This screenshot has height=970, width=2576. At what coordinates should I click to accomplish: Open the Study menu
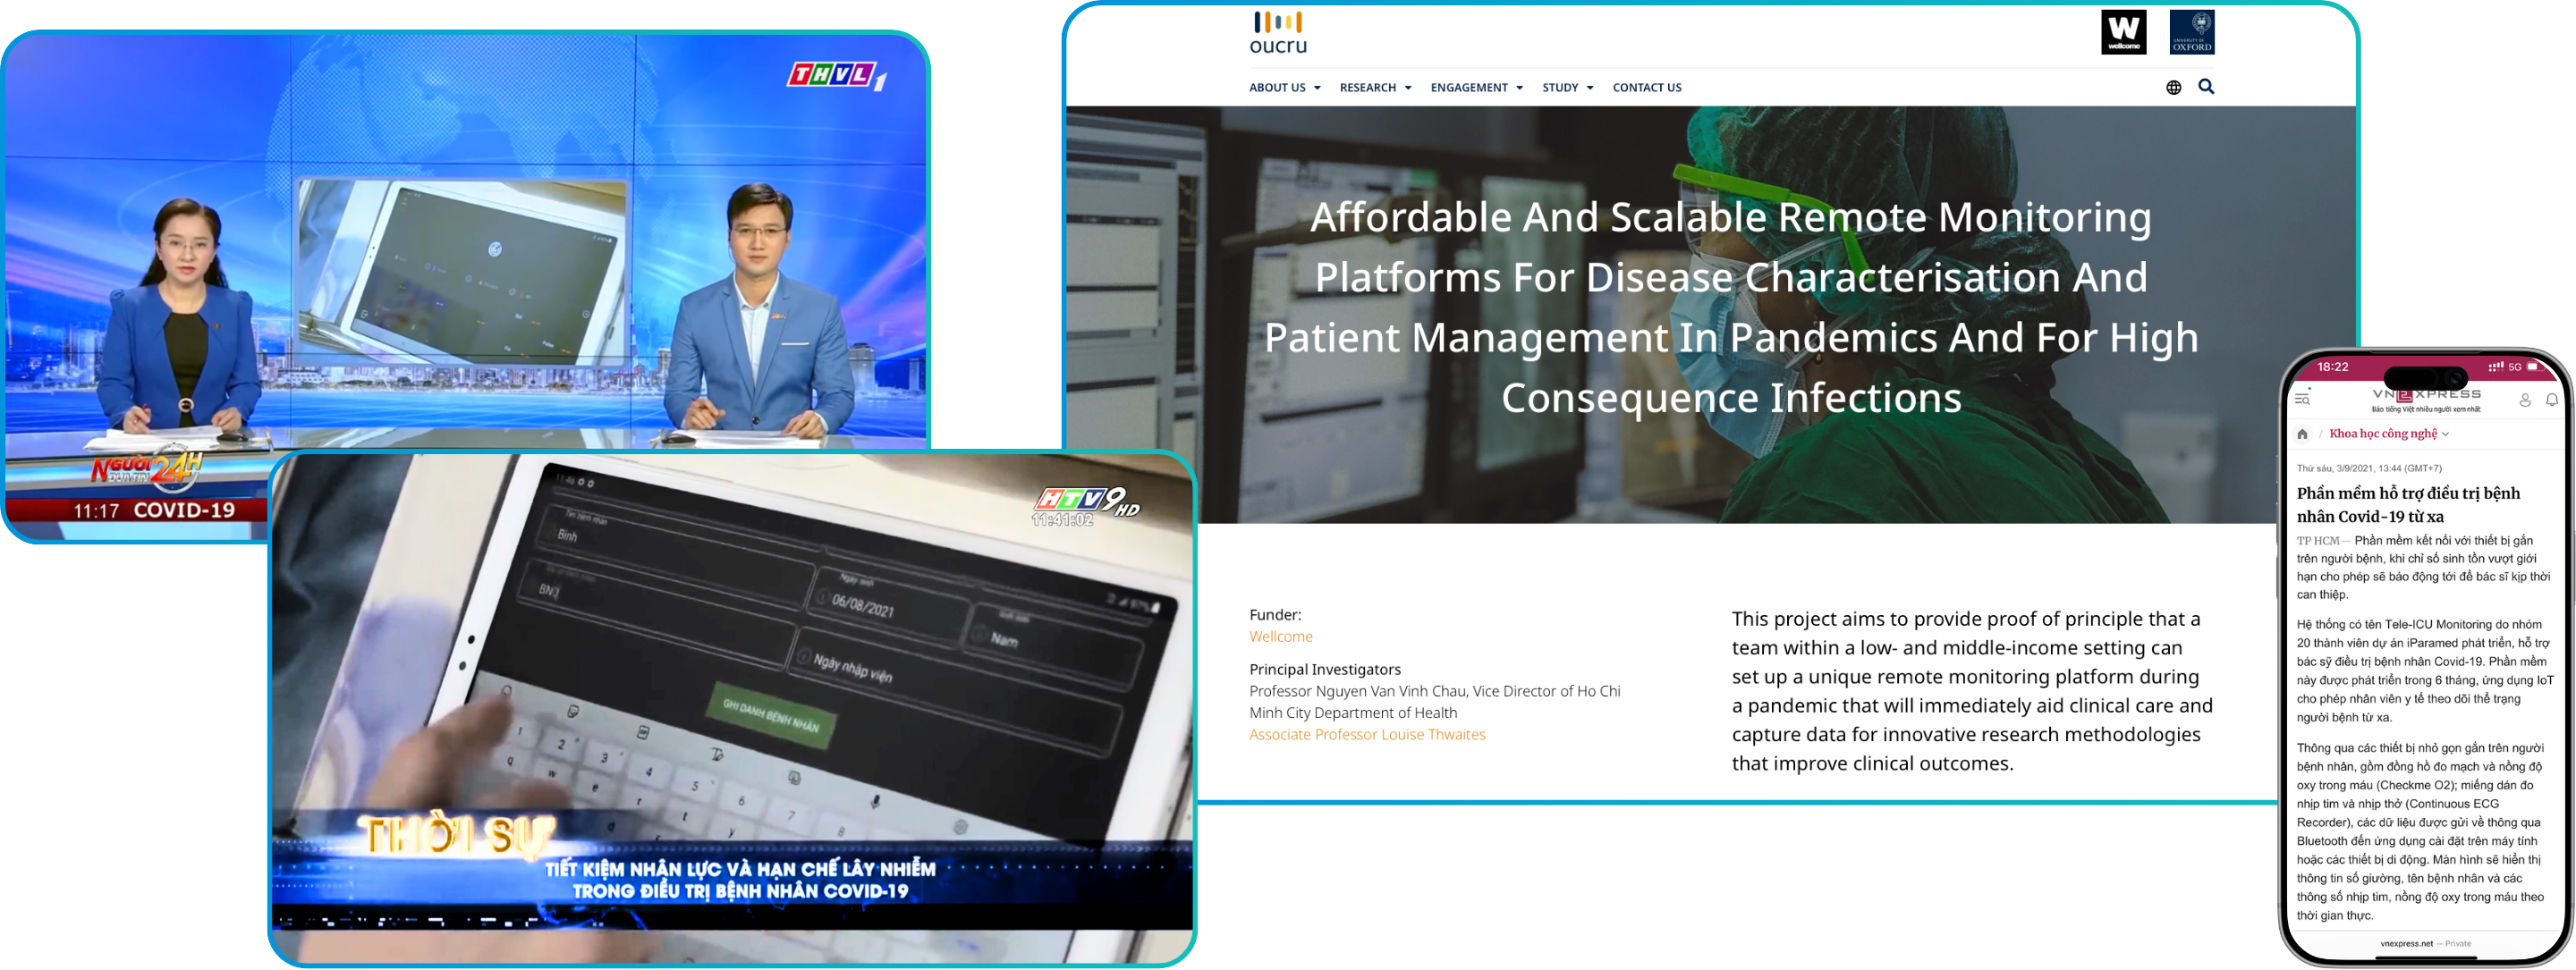point(1567,88)
